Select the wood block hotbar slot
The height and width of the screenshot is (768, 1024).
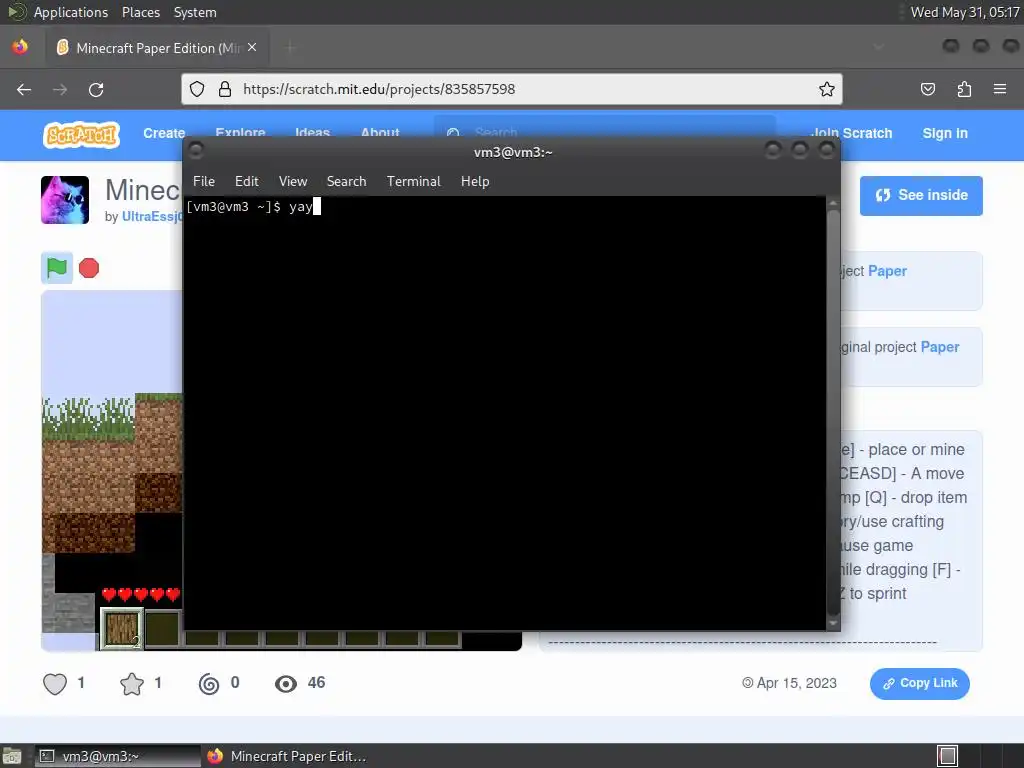click(121, 629)
